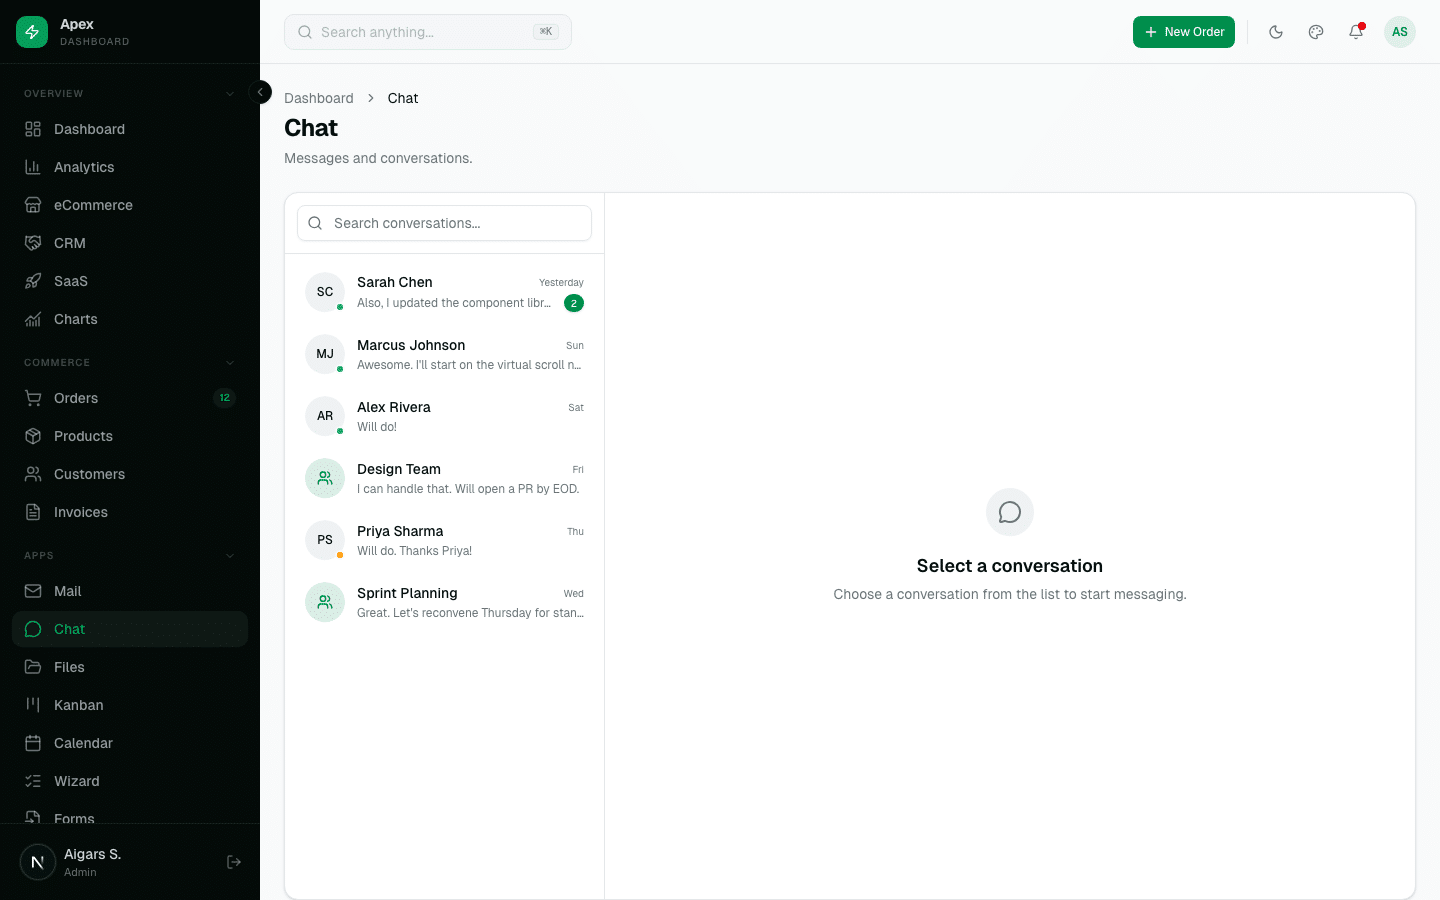
Task: Select the Invoices icon
Action: [x=32, y=512]
